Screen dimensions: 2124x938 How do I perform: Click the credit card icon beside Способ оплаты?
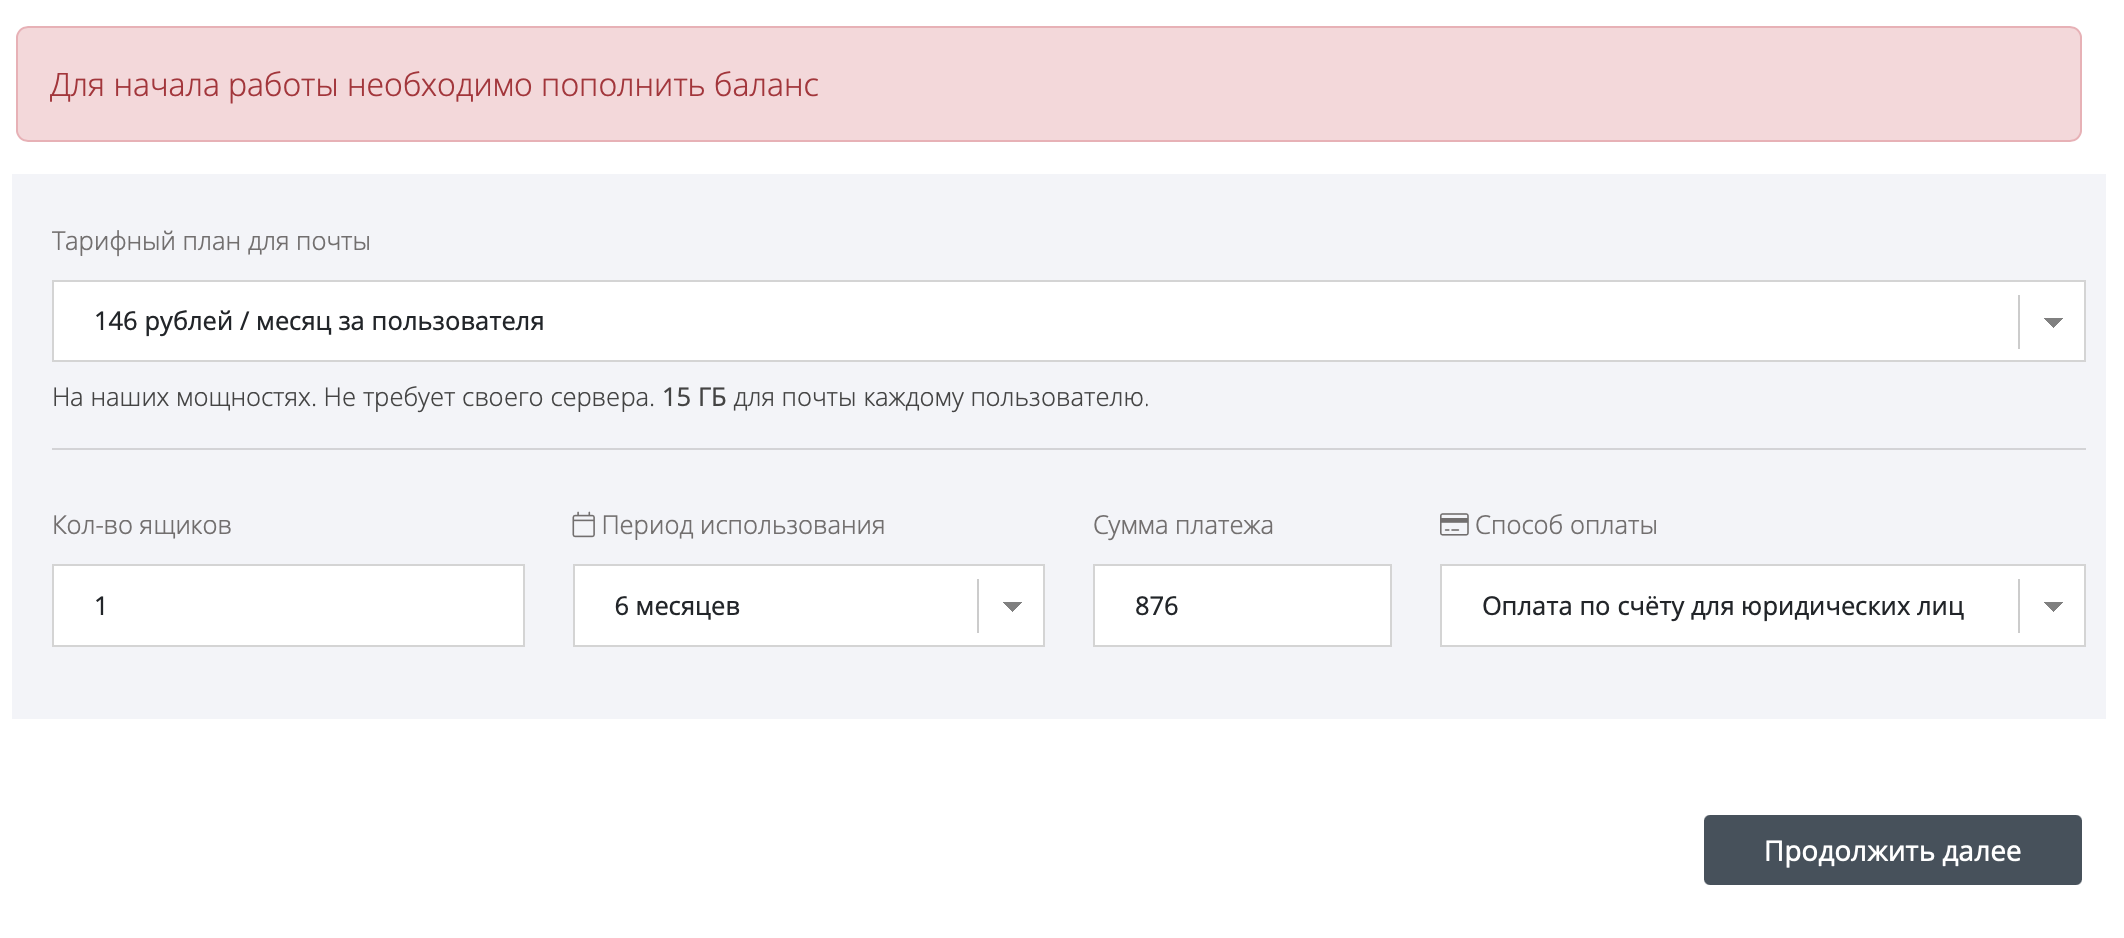click(x=1453, y=525)
